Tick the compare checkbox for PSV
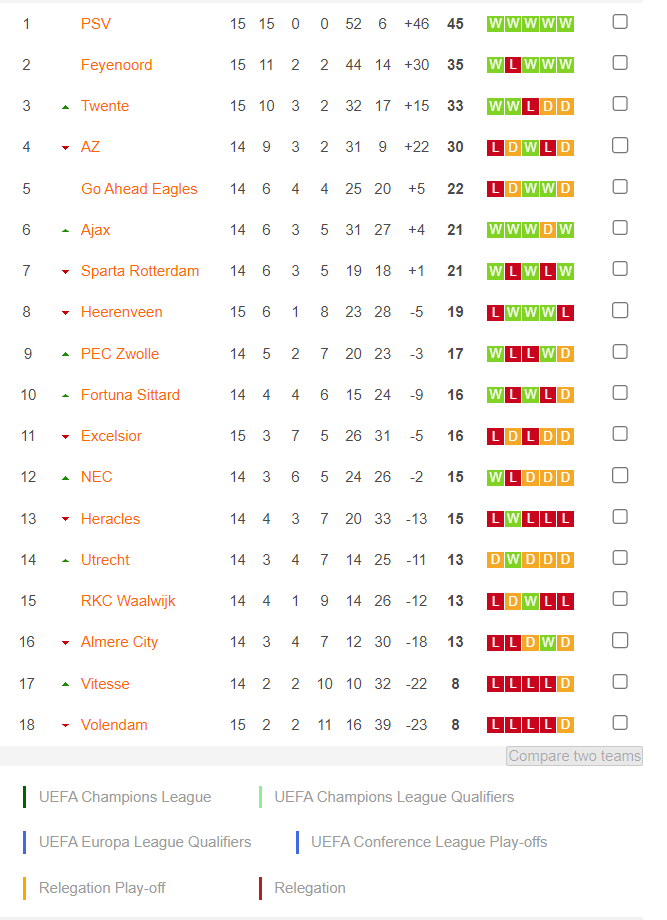 coord(620,22)
